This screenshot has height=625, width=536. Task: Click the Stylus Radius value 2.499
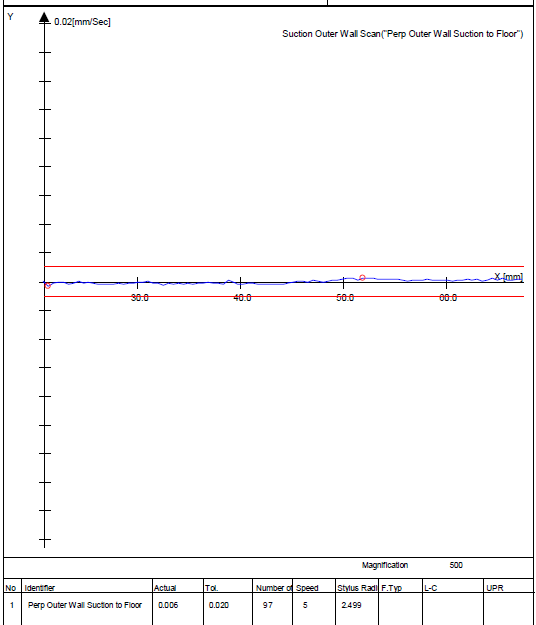[x=351, y=605]
